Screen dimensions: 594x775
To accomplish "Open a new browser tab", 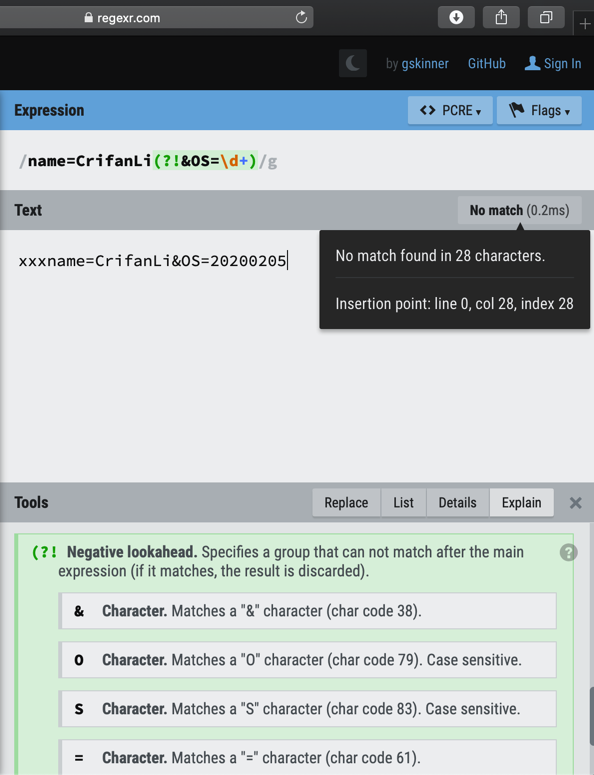I will [584, 23].
